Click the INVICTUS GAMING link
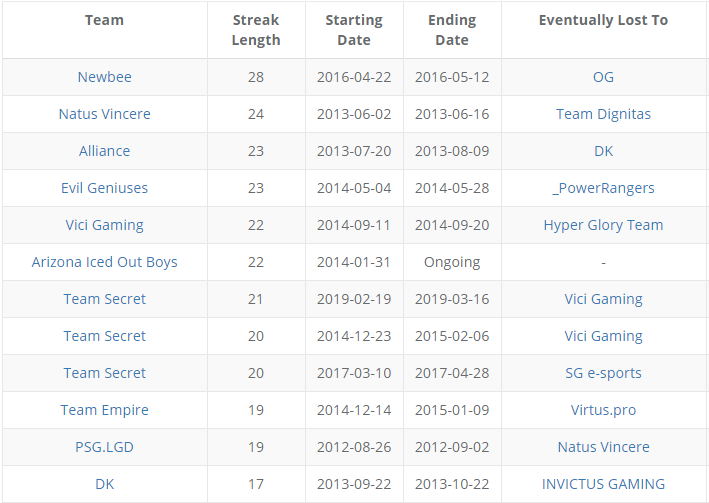Image resolution: width=709 pixels, height=503 pixels. (x=603, y=484)
